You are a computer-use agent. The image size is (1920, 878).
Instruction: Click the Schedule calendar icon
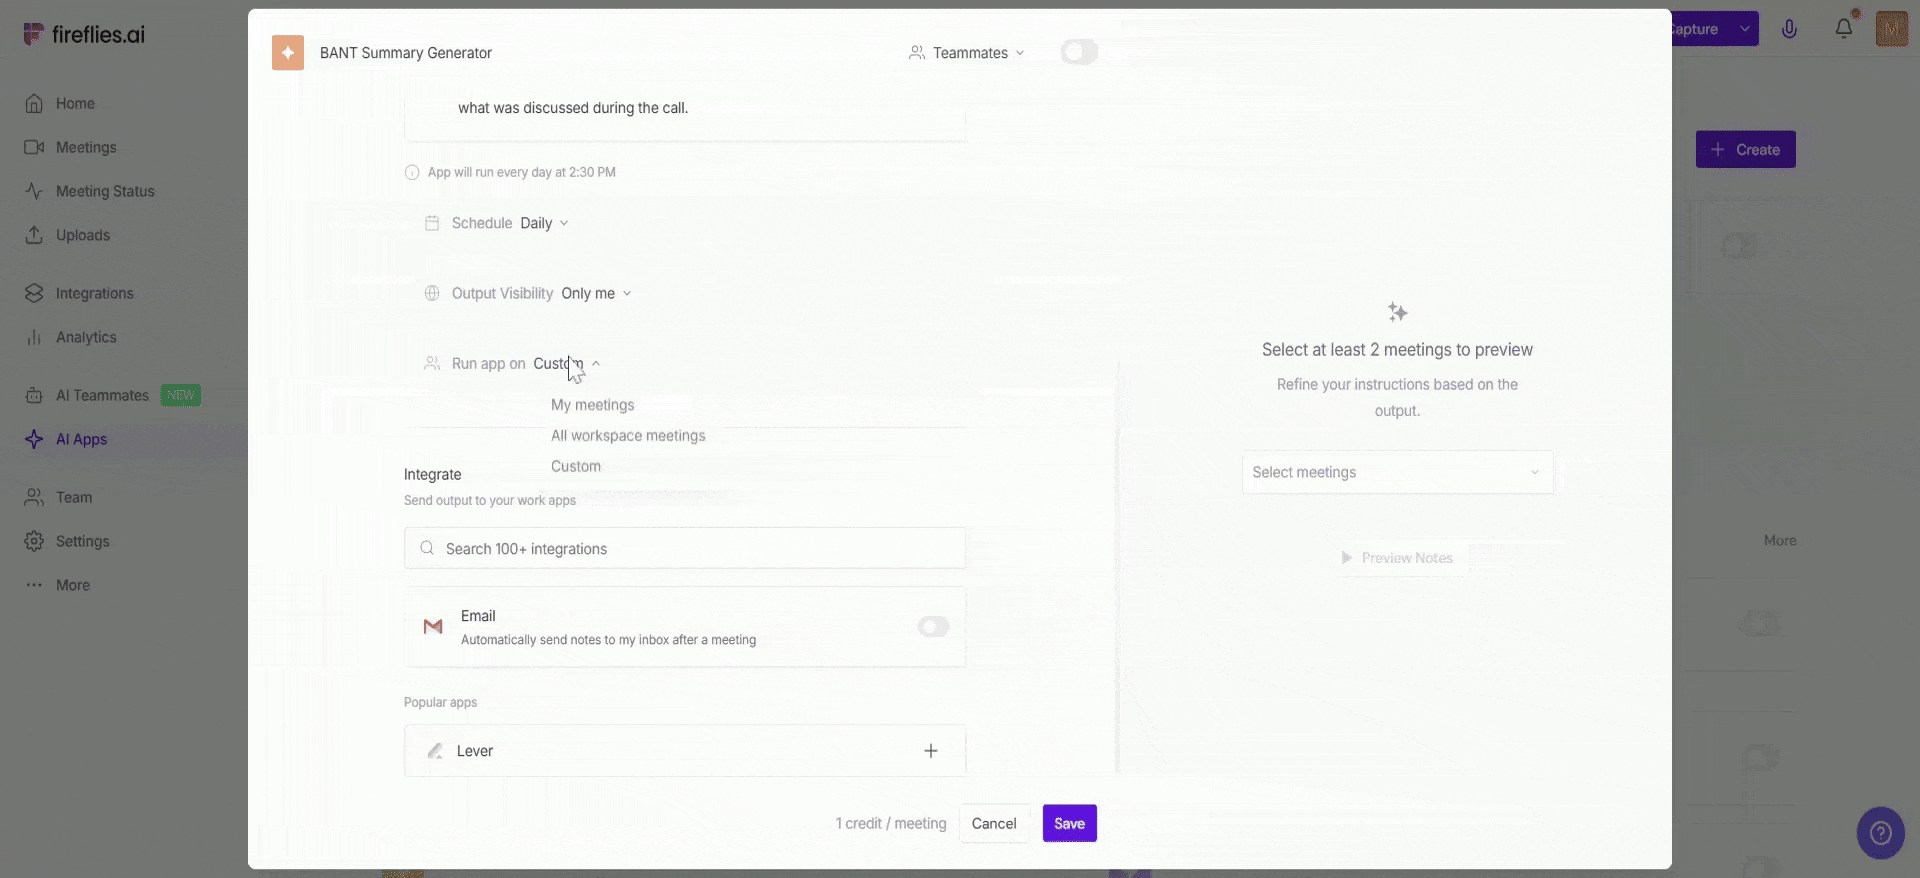(x=432, y=223)
